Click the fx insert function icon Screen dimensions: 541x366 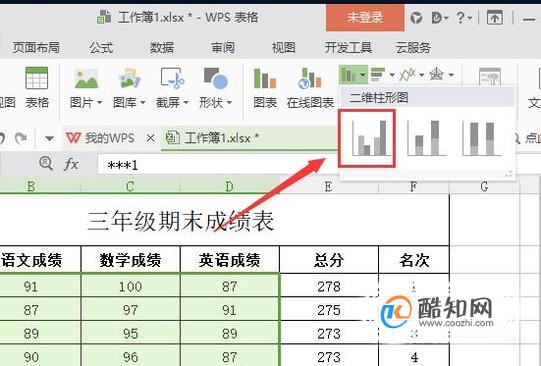coord(71,164)
